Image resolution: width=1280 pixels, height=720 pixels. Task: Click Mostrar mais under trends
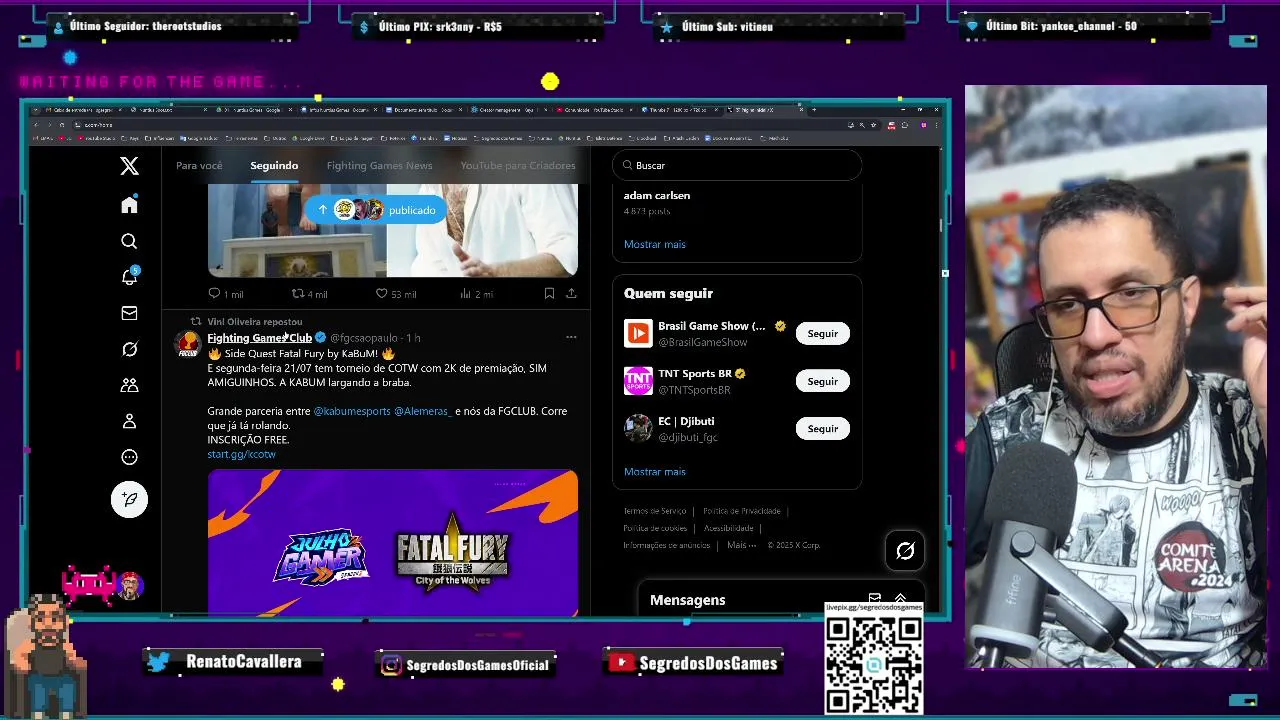pyautogui.click(x=655, y=244)
